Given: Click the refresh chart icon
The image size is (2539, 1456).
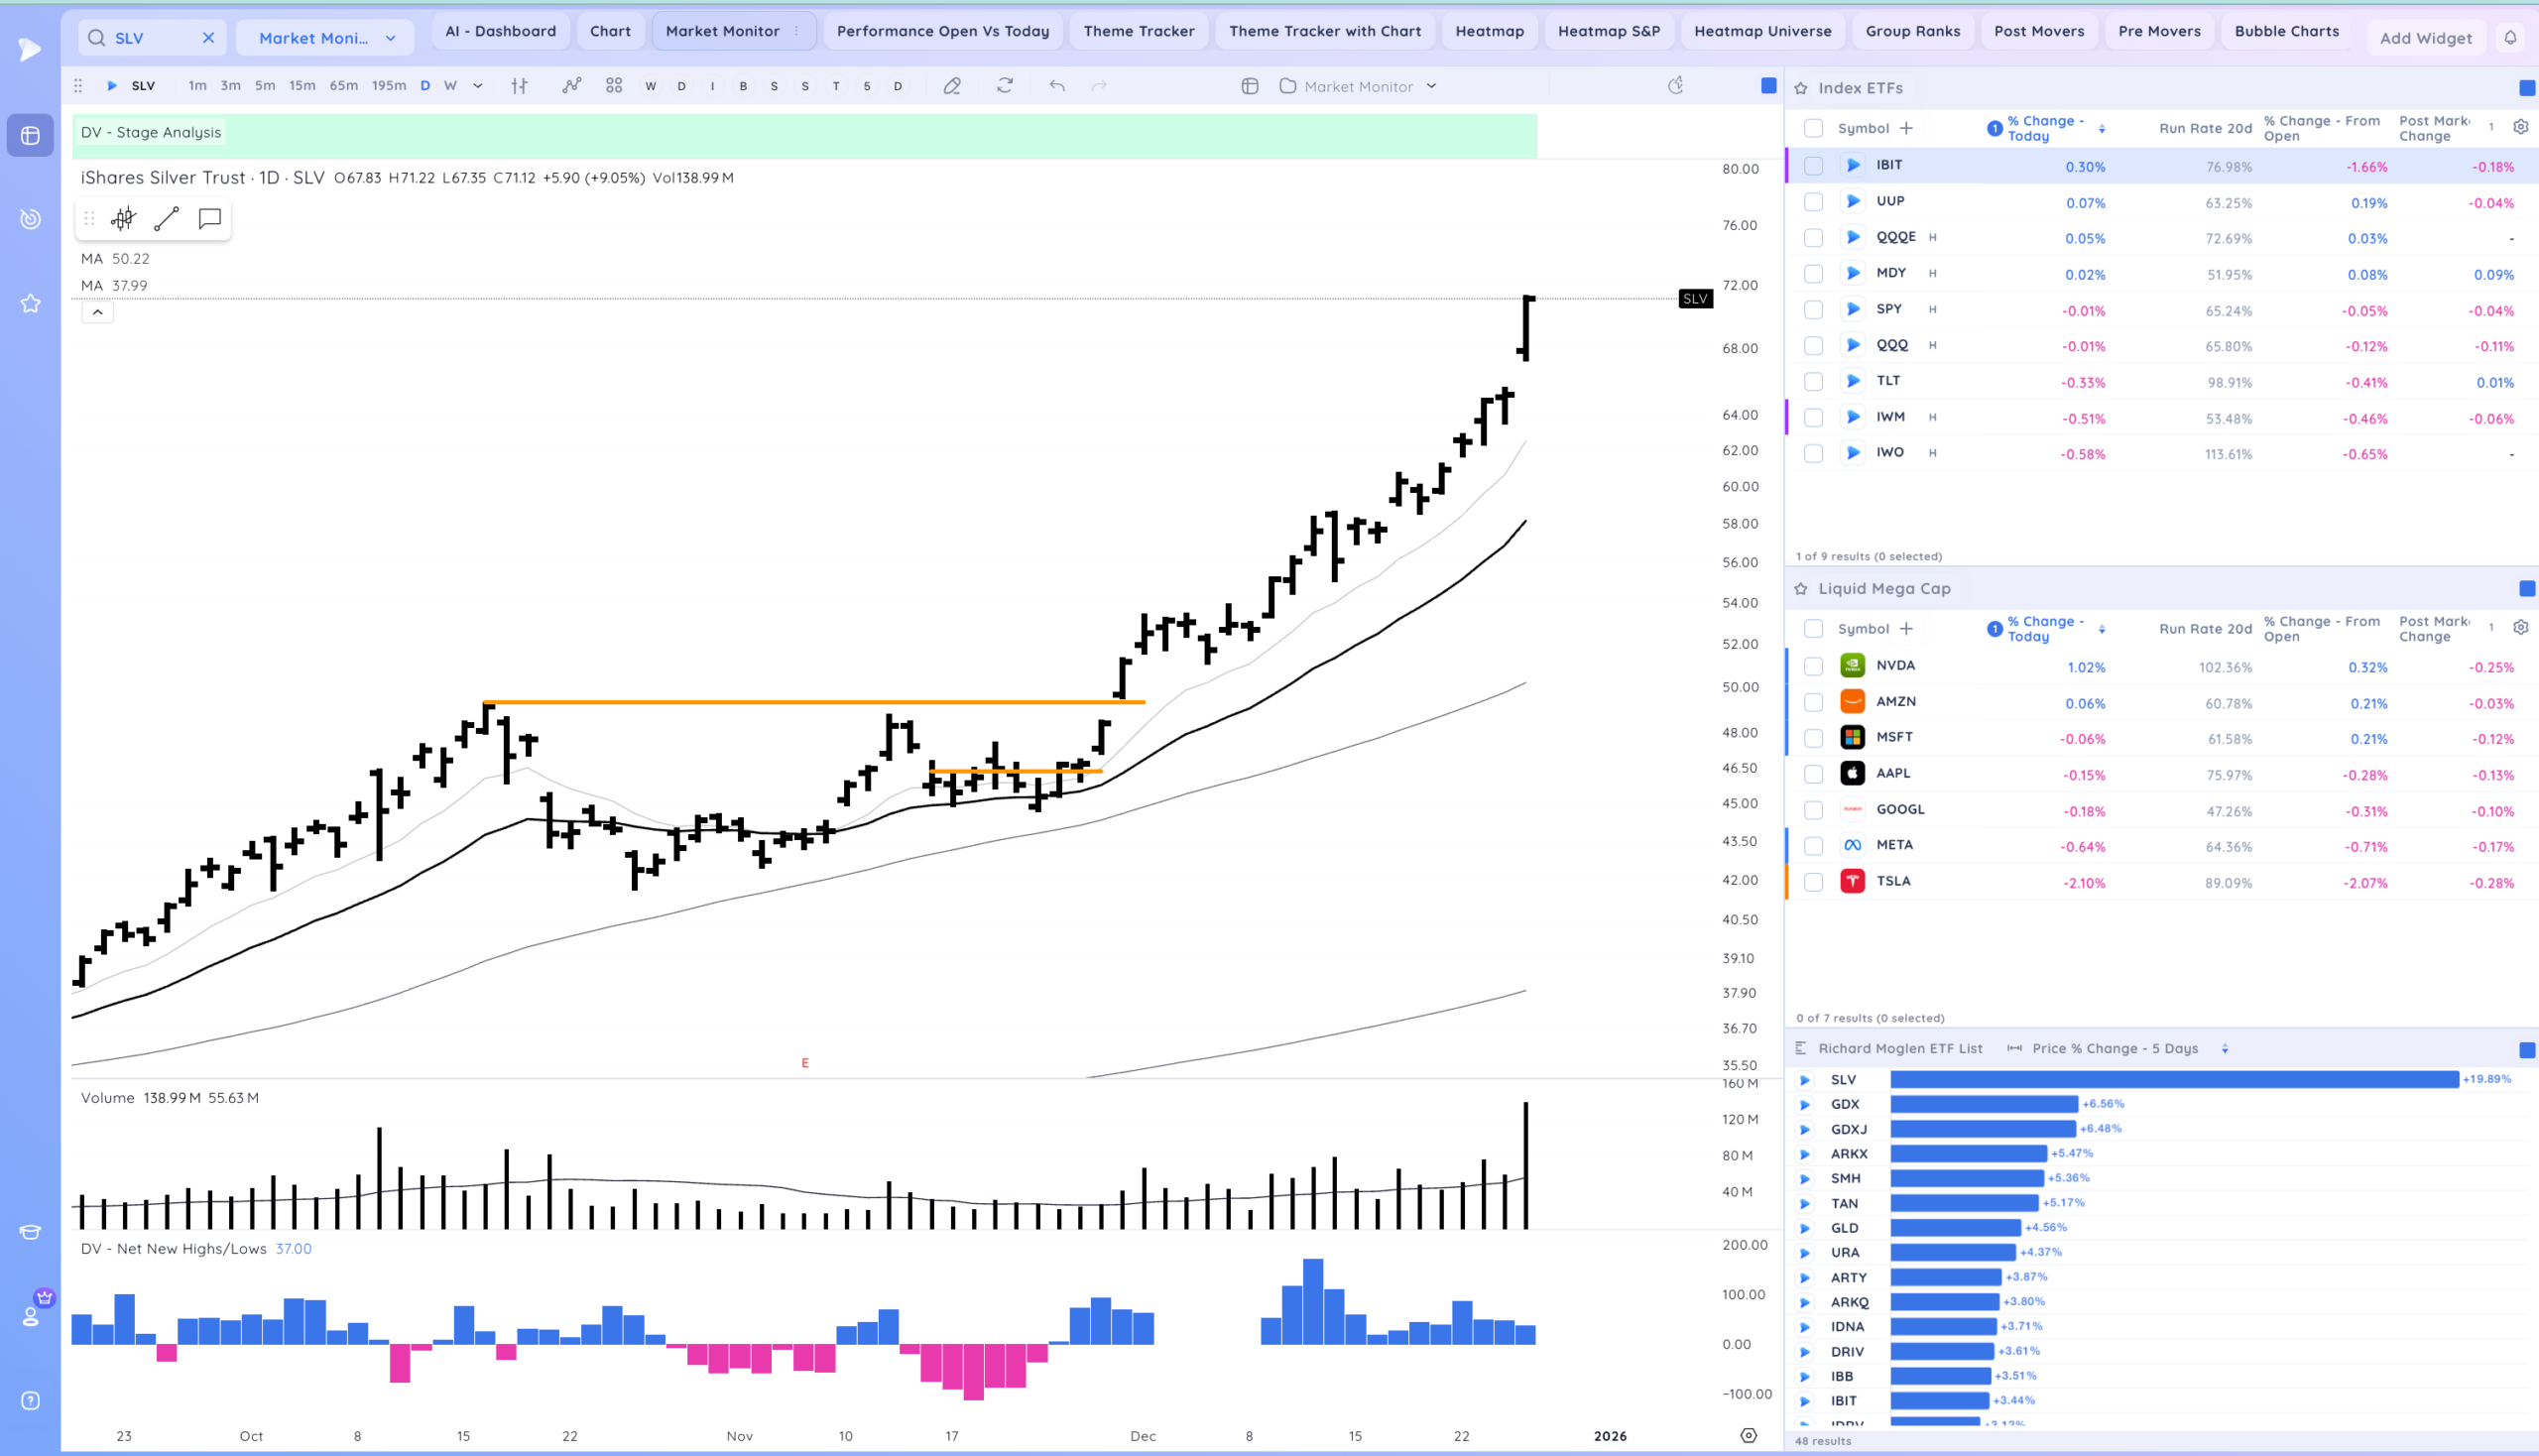Looking at the screenshot, I should [1005, 86].
